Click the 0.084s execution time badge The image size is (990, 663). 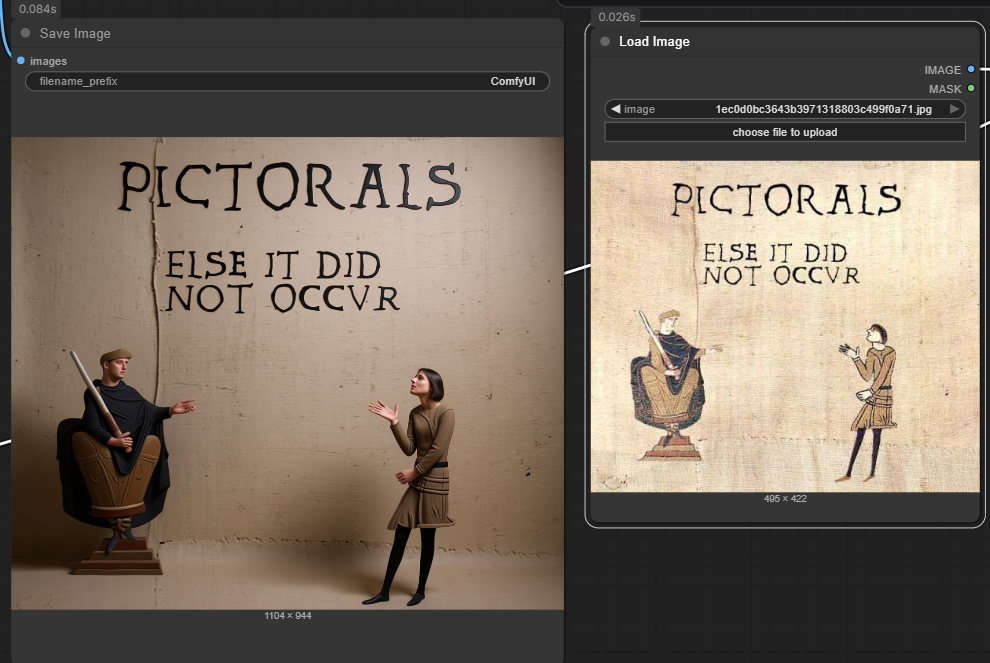click(37, 9)
